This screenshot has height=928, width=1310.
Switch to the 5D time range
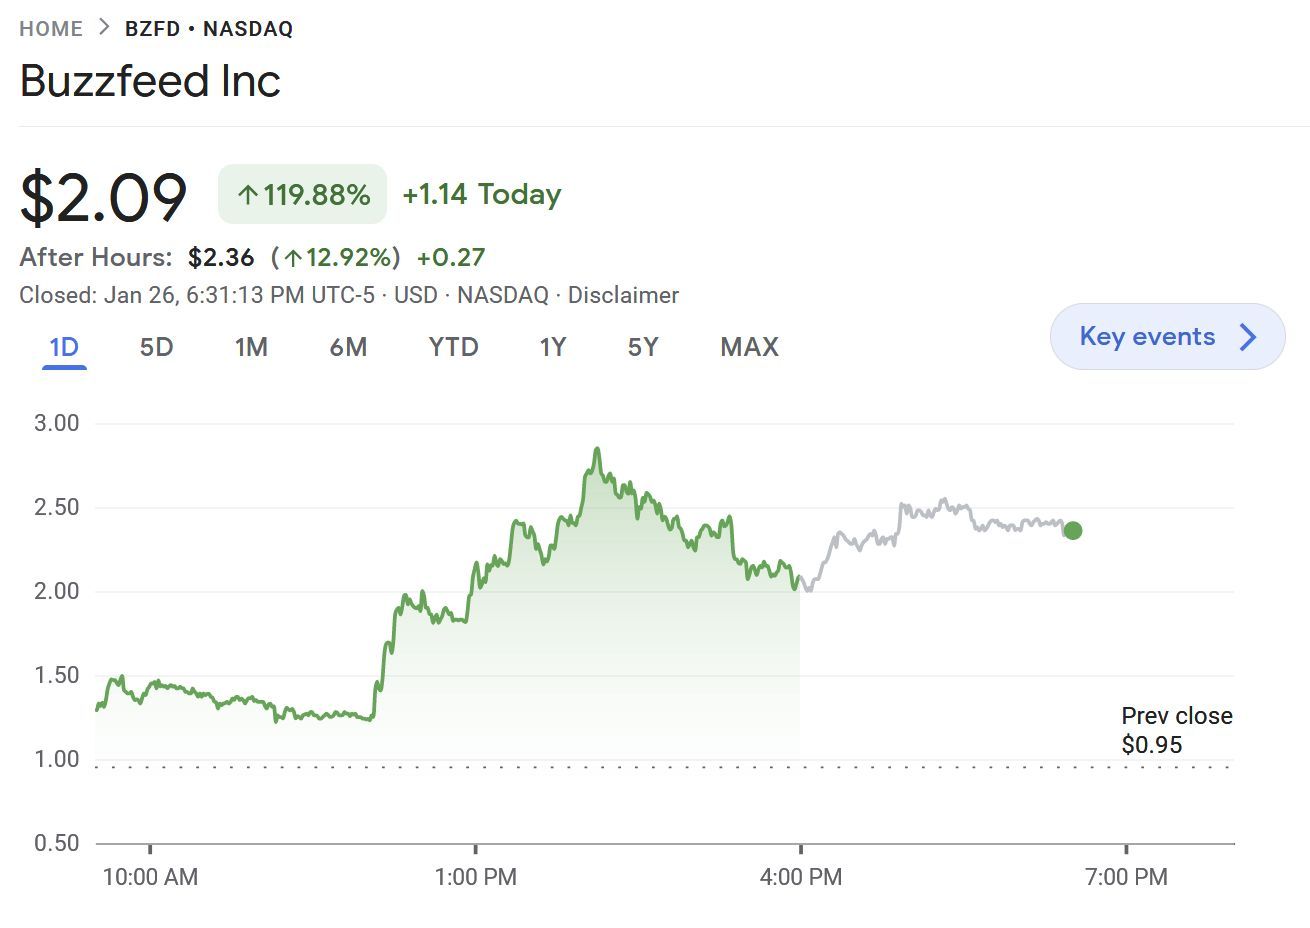click(156, 347)
